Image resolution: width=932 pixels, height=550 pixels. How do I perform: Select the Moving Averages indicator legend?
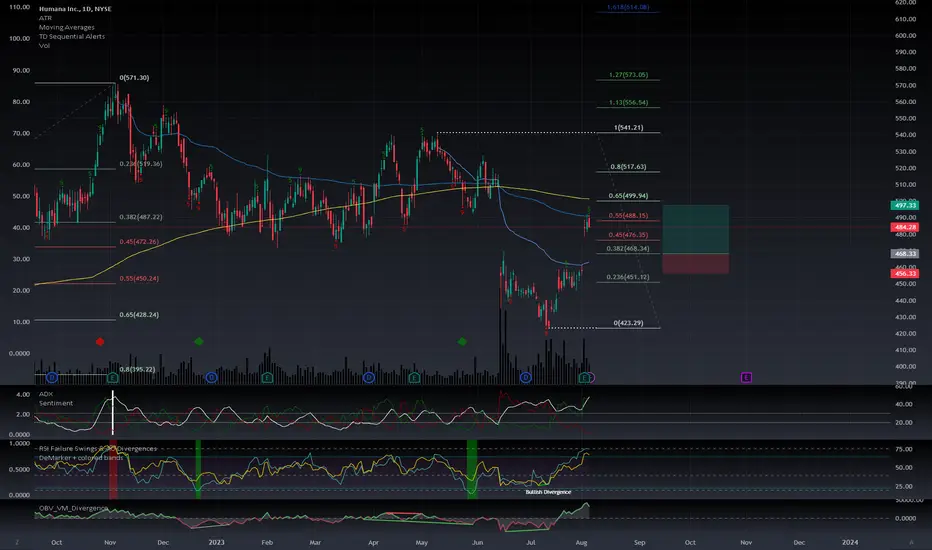pos(67,27)
